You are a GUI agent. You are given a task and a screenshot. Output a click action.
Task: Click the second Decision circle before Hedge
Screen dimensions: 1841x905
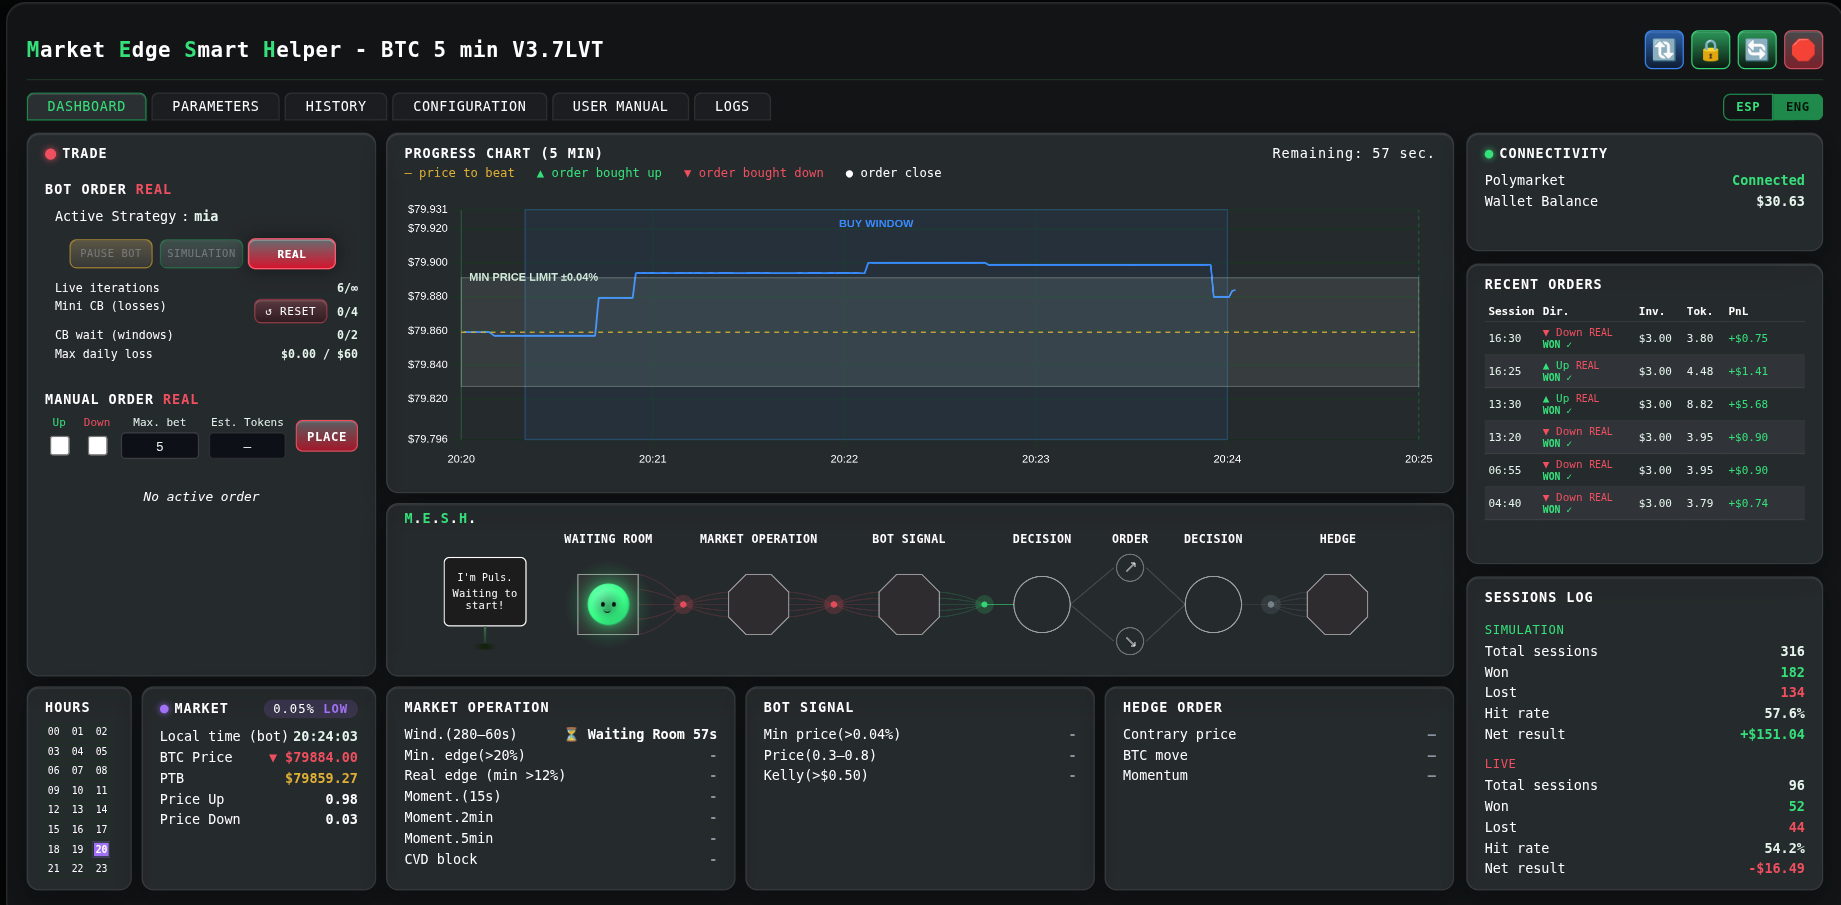pyautogui.click(x=1213, y=604)
